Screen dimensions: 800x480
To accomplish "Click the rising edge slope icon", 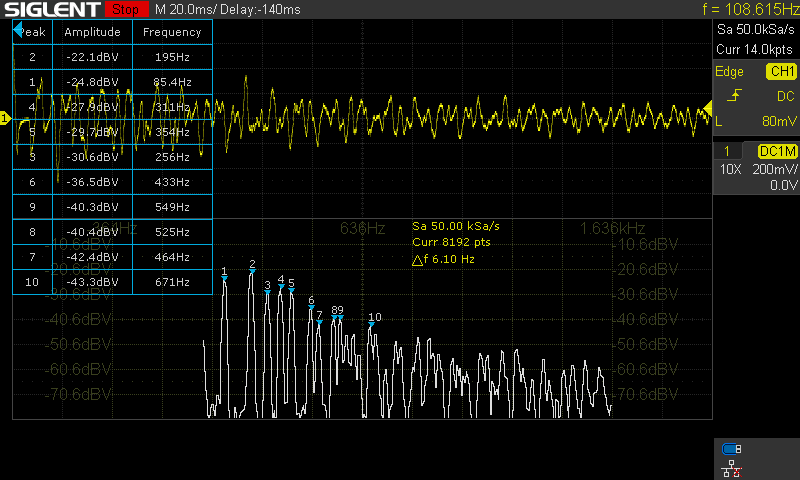I will click(735, 95).
